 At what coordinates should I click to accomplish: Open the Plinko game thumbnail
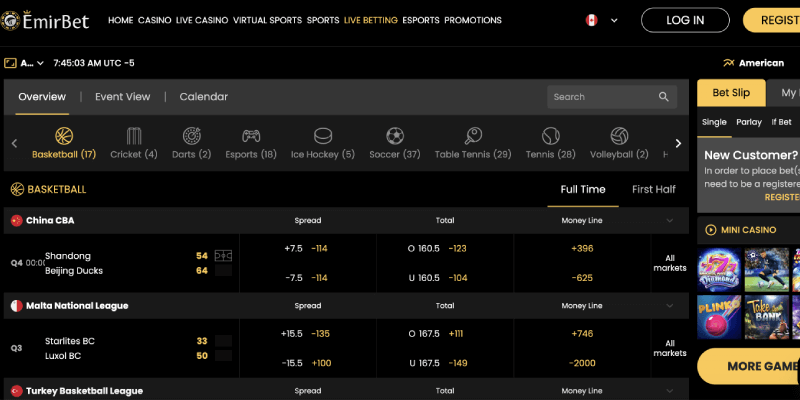tap(719, 317)
